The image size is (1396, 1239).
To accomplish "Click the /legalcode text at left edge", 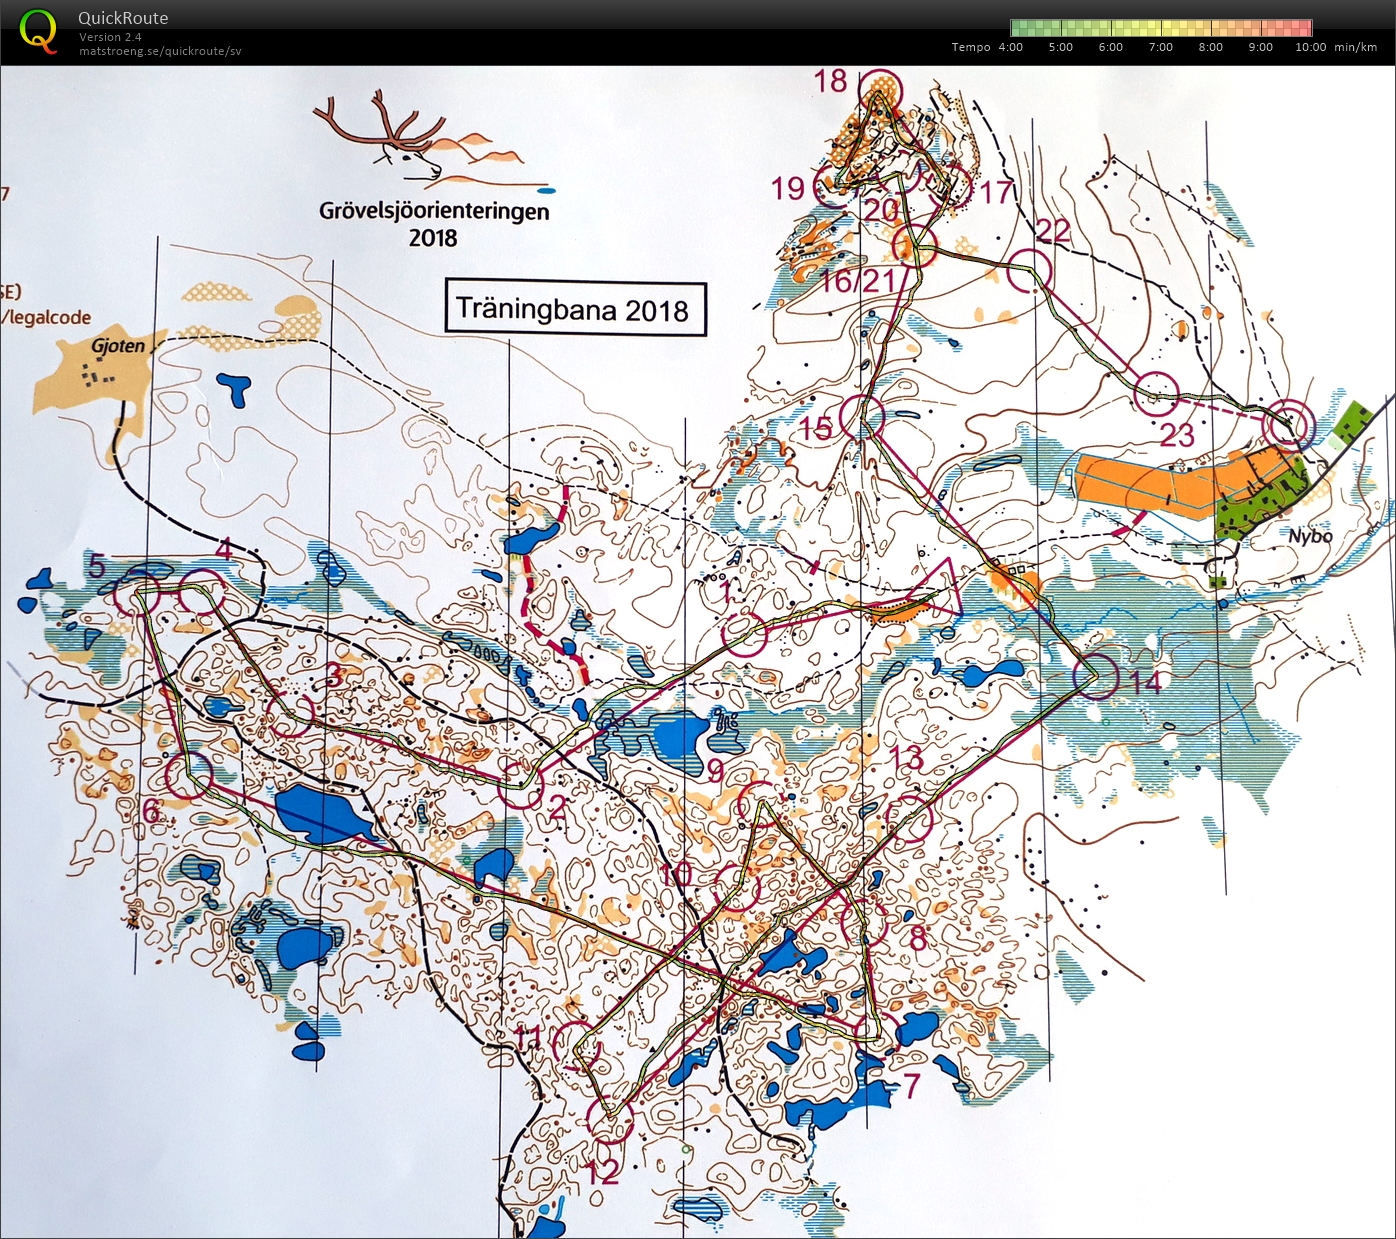I will tap(45, 318).
